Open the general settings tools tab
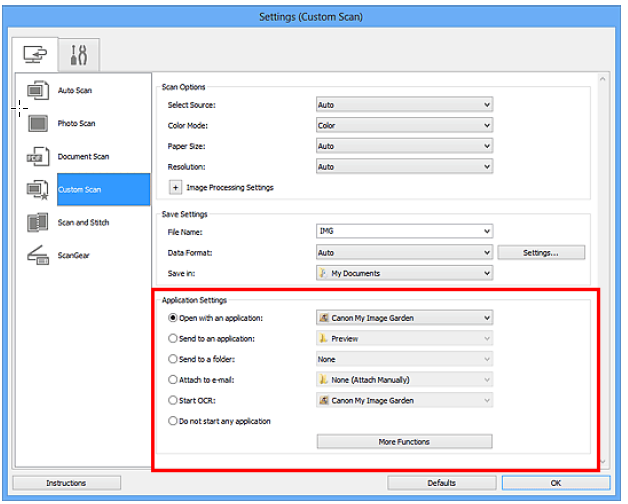Viewport: 628px width, 504px height. click(78, 50)
